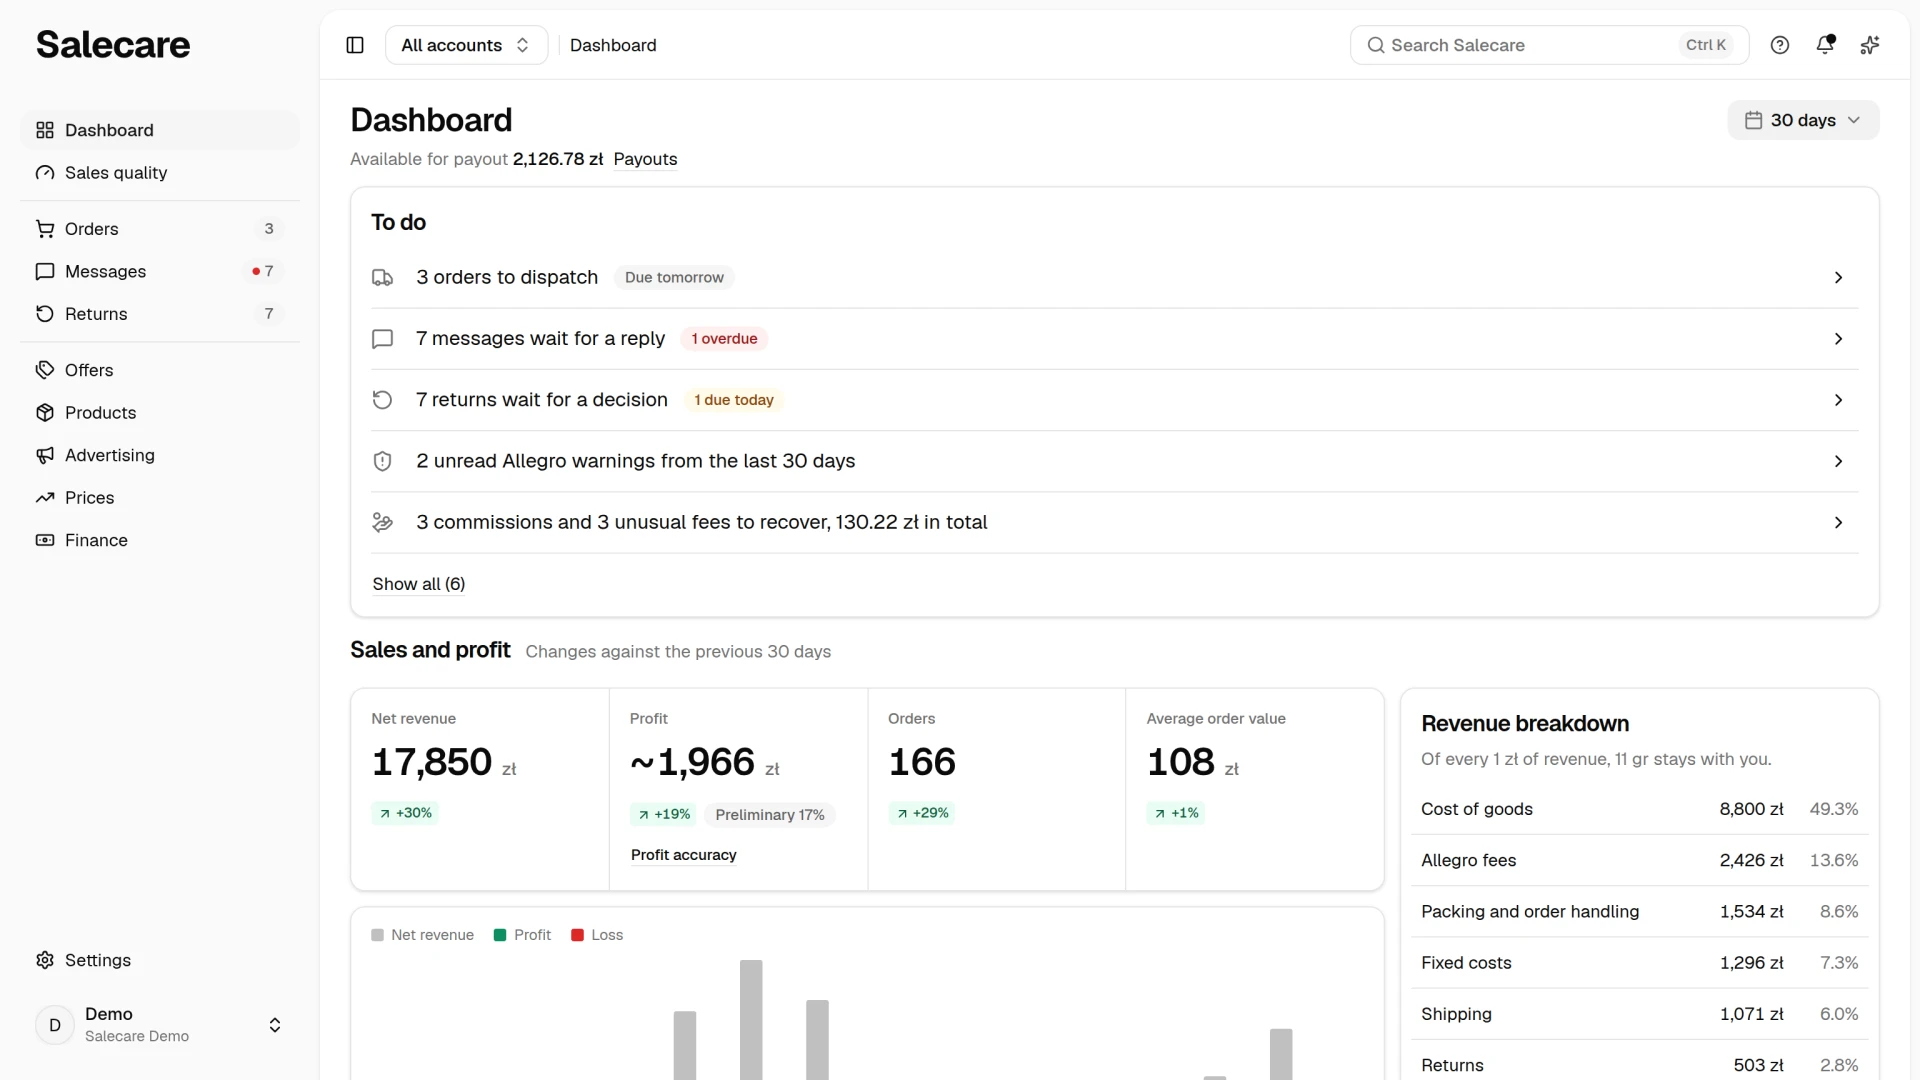Toggle the Net revenue legend swatch
Image resolution: width=1920 pixels, height=1080 pixels.
pos(377,935)
